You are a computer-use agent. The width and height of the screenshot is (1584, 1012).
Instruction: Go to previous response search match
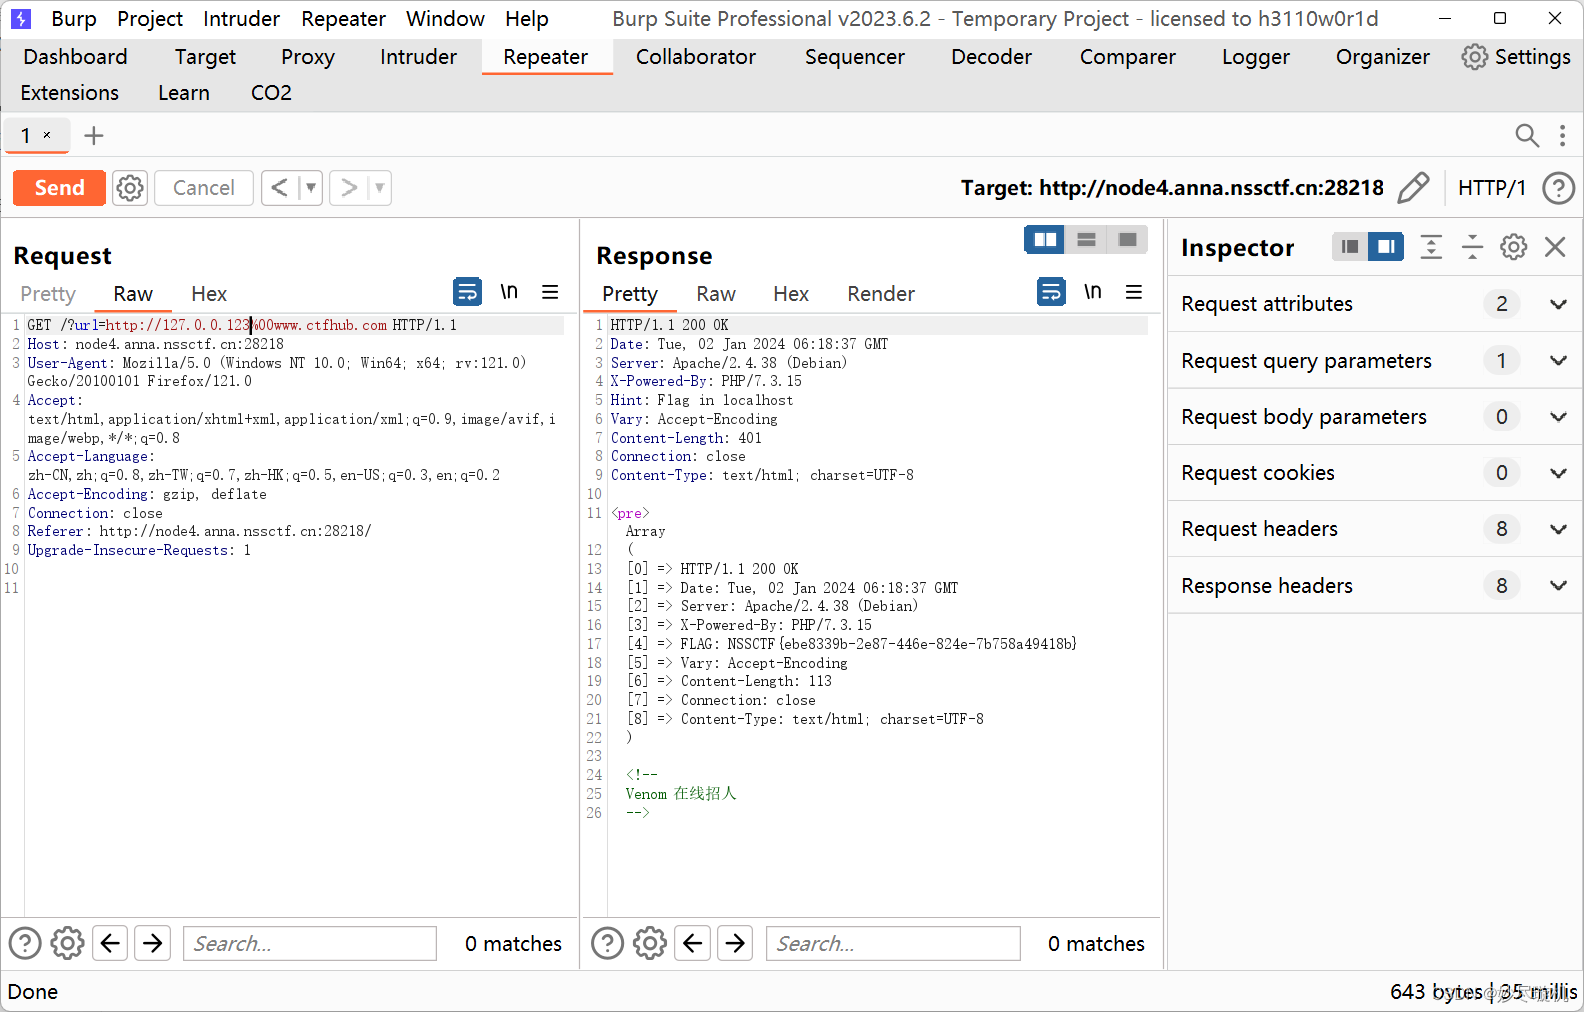pyautogui.click(x=693, y=943)
